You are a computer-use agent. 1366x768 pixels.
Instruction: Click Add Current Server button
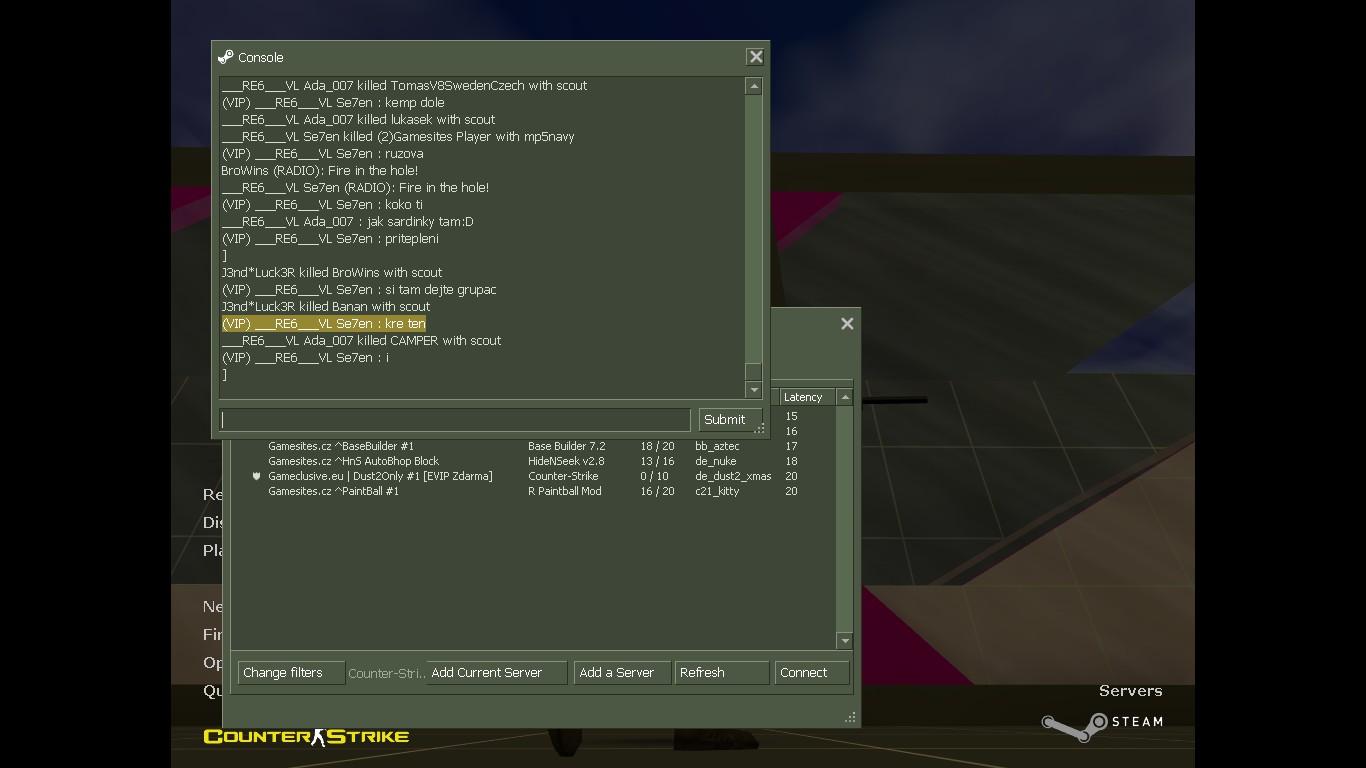[x=497, y=673]
